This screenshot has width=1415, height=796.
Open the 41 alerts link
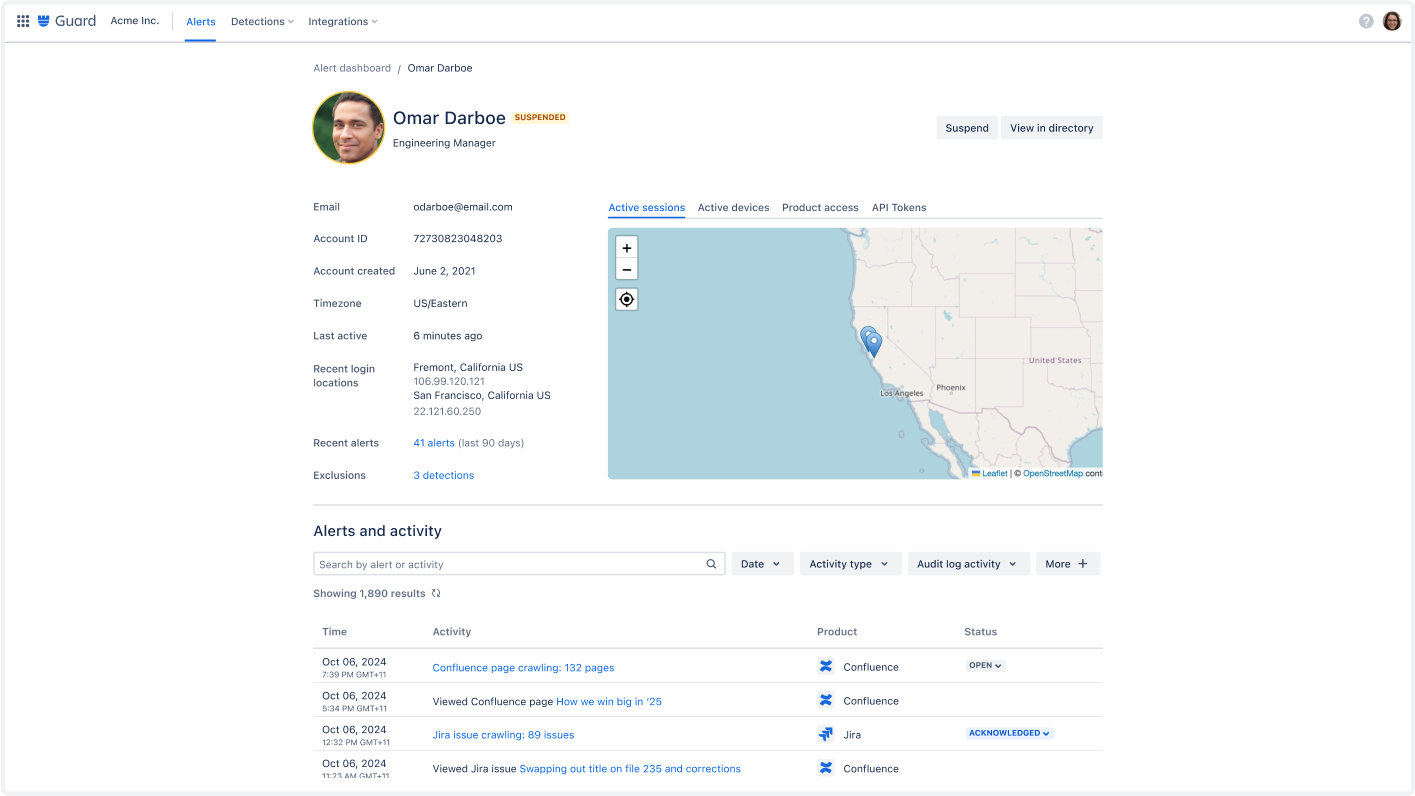point(433,442)
